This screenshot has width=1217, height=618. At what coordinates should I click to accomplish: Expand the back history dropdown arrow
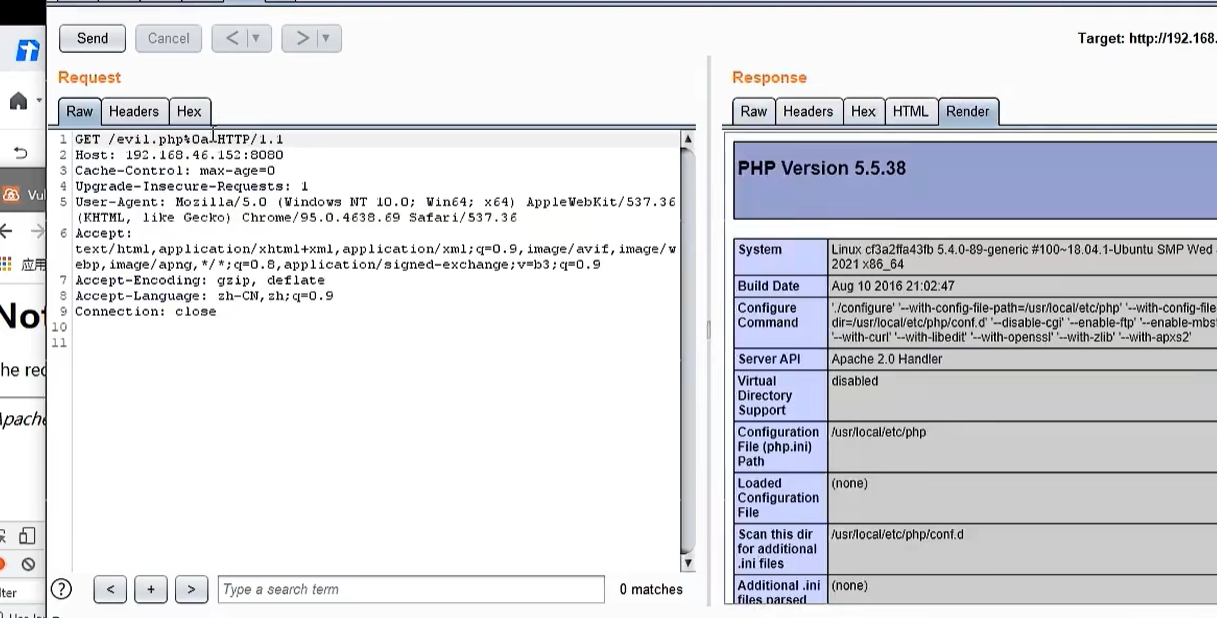point(256,38)
